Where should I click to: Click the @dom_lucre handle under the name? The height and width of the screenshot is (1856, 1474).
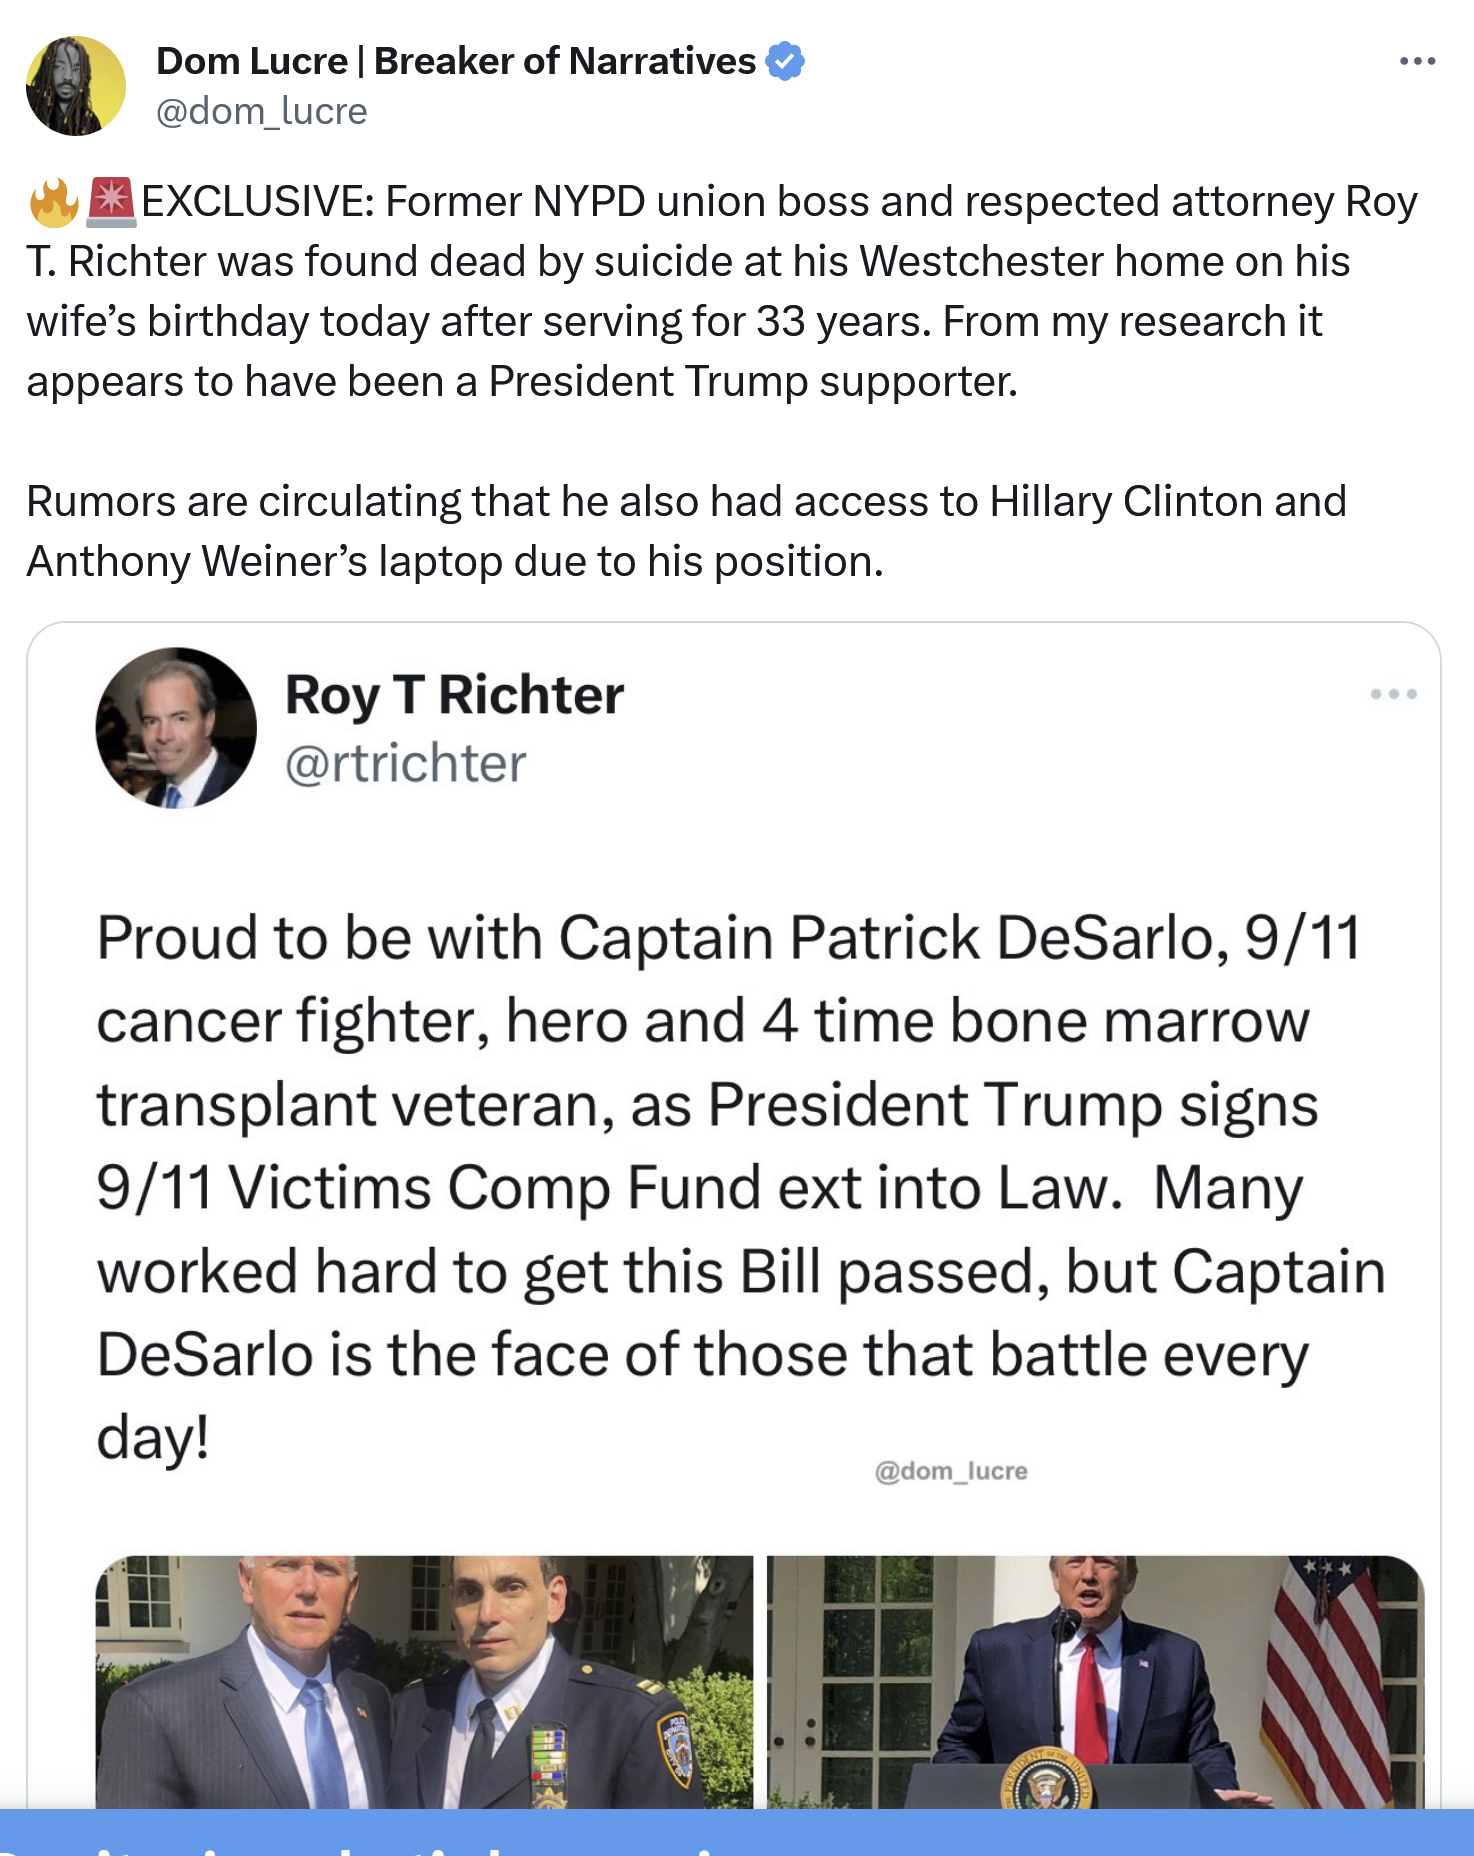(x=262, y=111)
